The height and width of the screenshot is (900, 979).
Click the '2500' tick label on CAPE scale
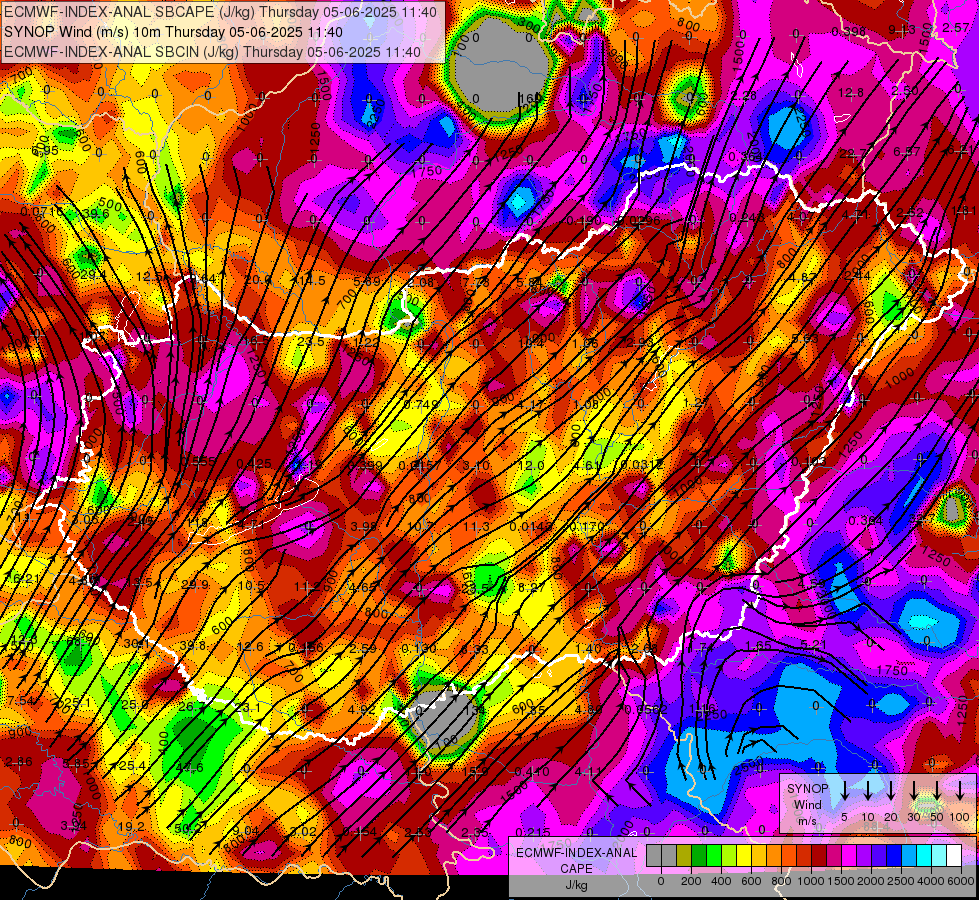pos(901,881)
